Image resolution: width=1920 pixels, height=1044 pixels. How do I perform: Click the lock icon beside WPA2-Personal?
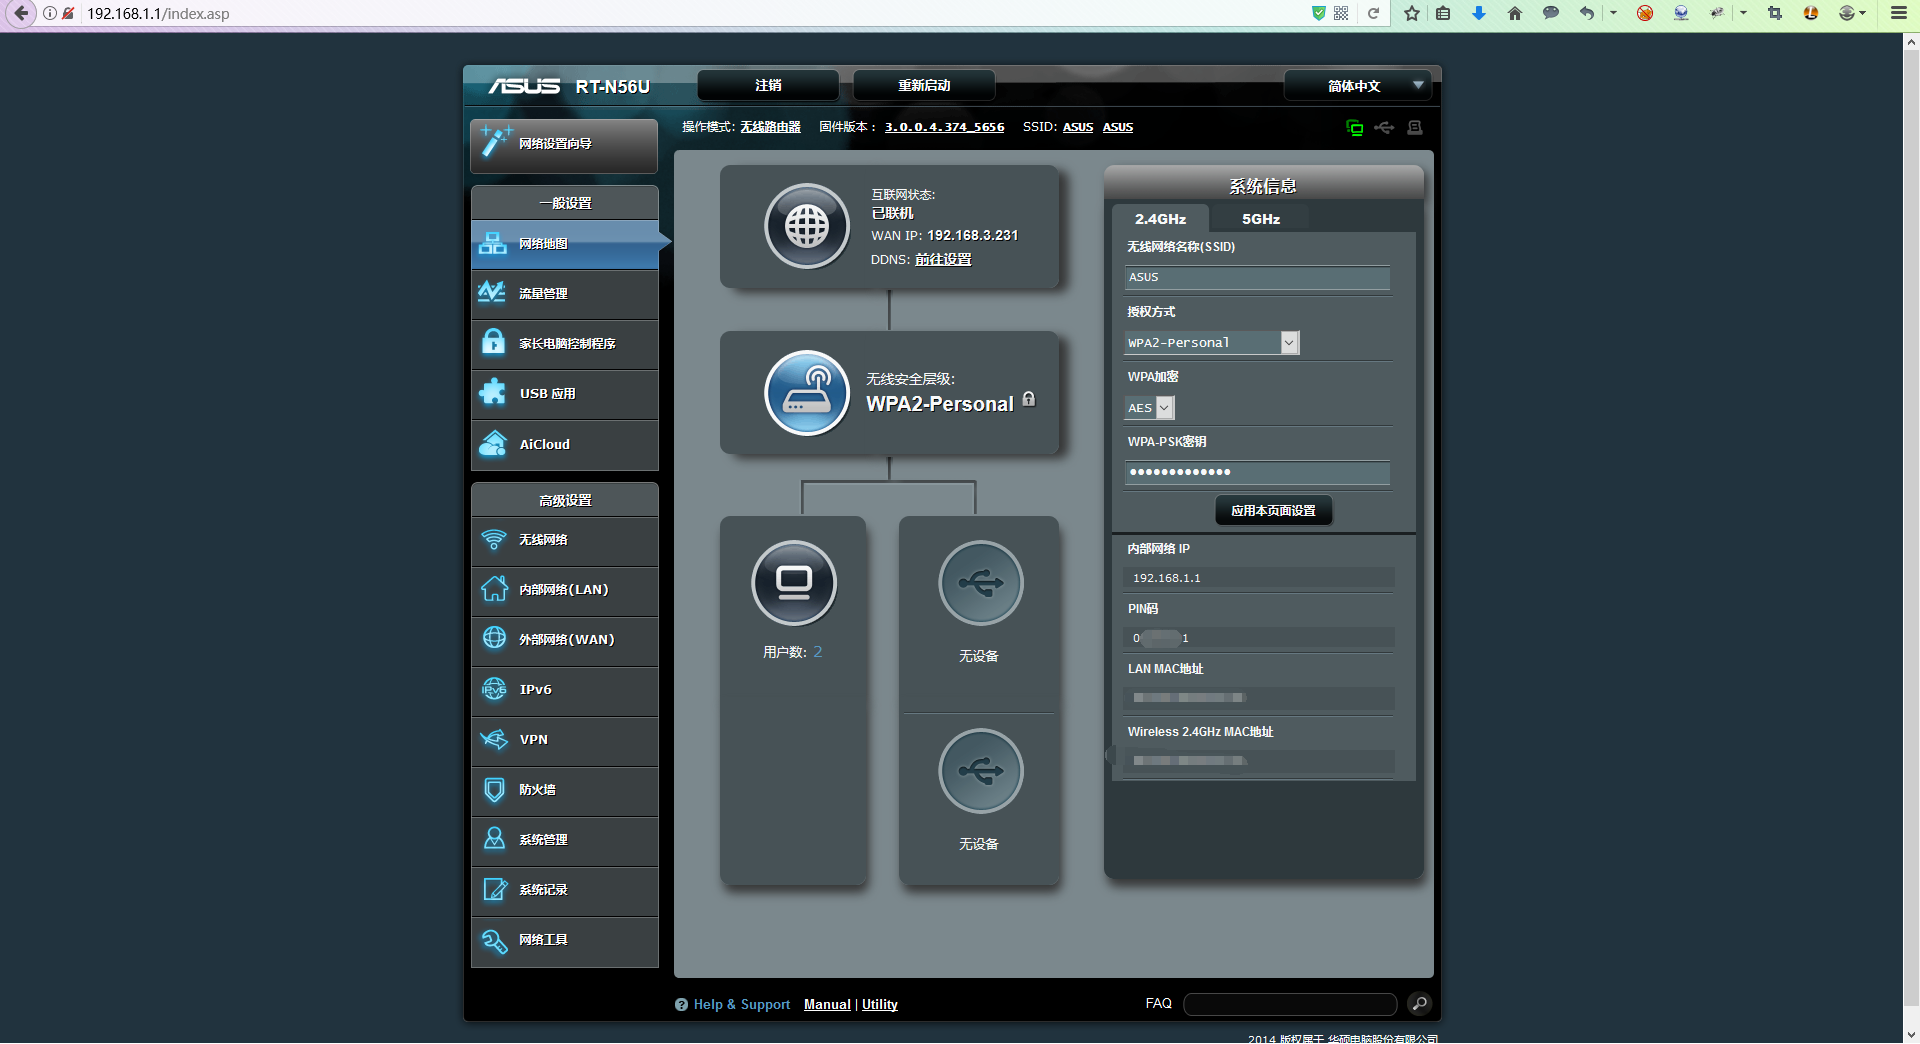tap(1029, 399)
